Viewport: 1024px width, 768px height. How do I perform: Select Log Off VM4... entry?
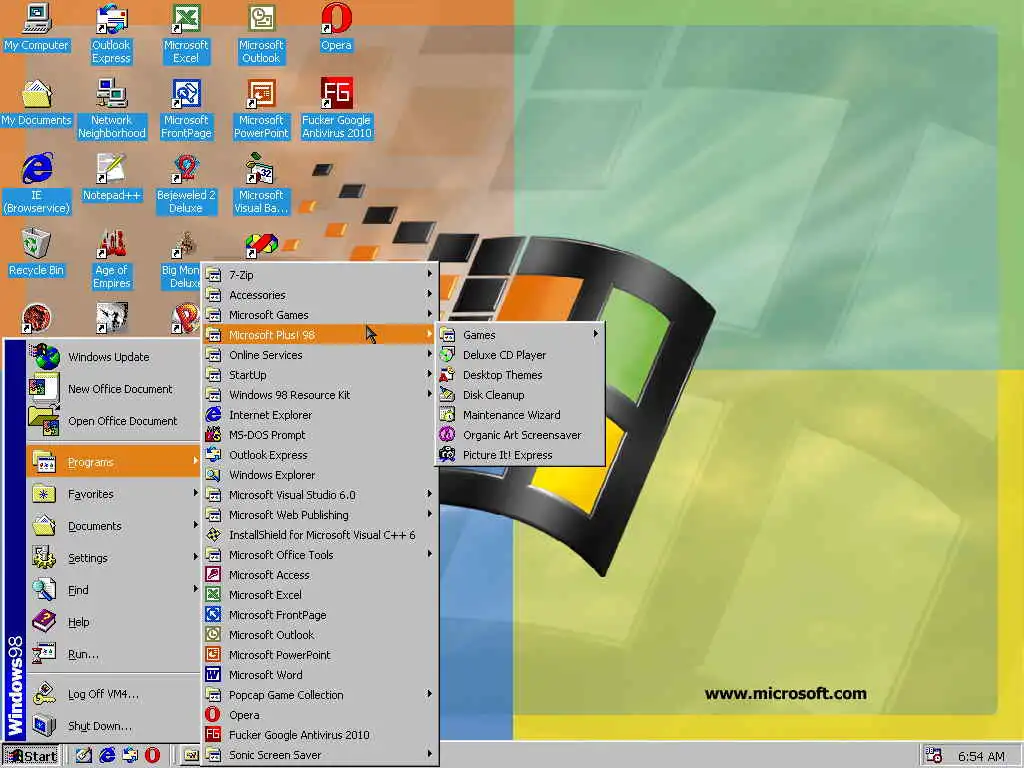(113, 694)
